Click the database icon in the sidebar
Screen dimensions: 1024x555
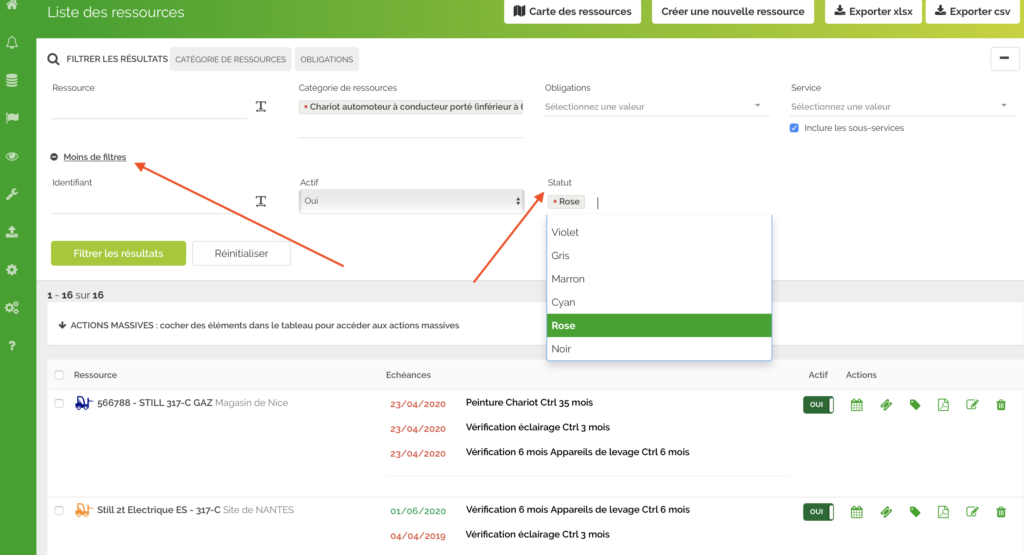[12, 80]
